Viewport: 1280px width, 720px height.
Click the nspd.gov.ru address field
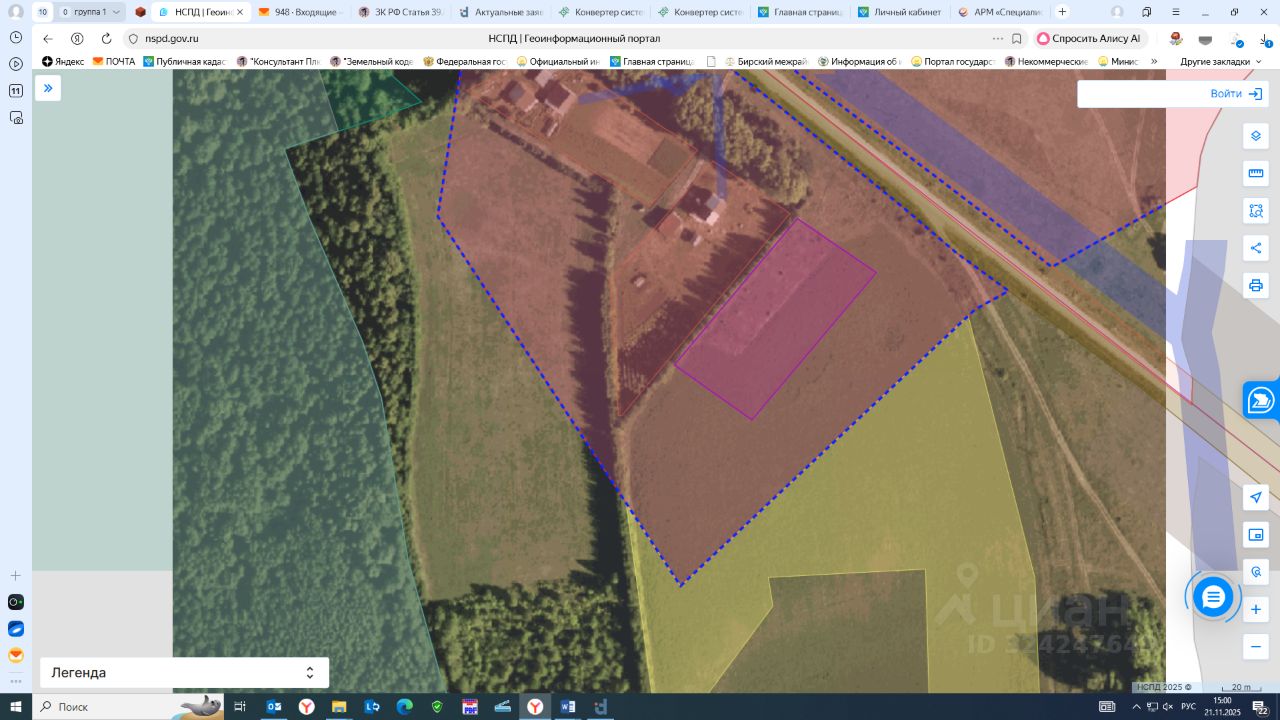pos(172,38)
